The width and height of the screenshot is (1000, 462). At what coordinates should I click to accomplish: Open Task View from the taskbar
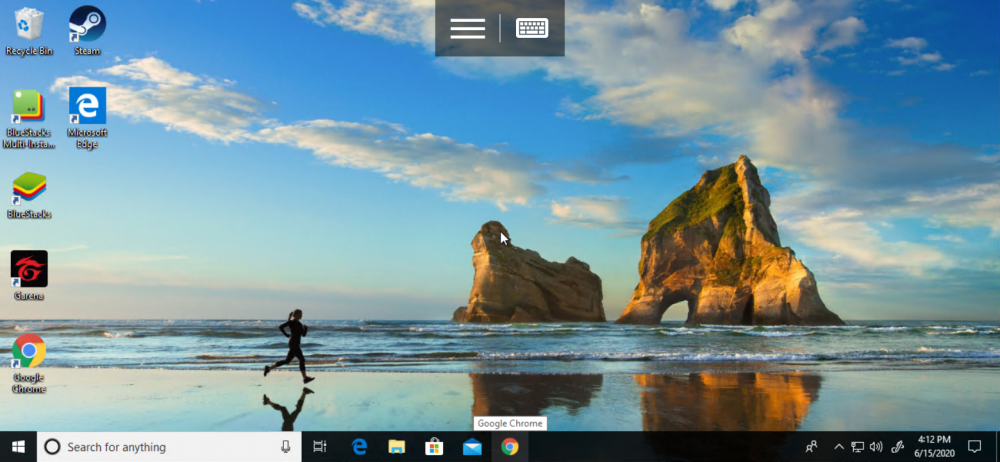tap(320, 447)
